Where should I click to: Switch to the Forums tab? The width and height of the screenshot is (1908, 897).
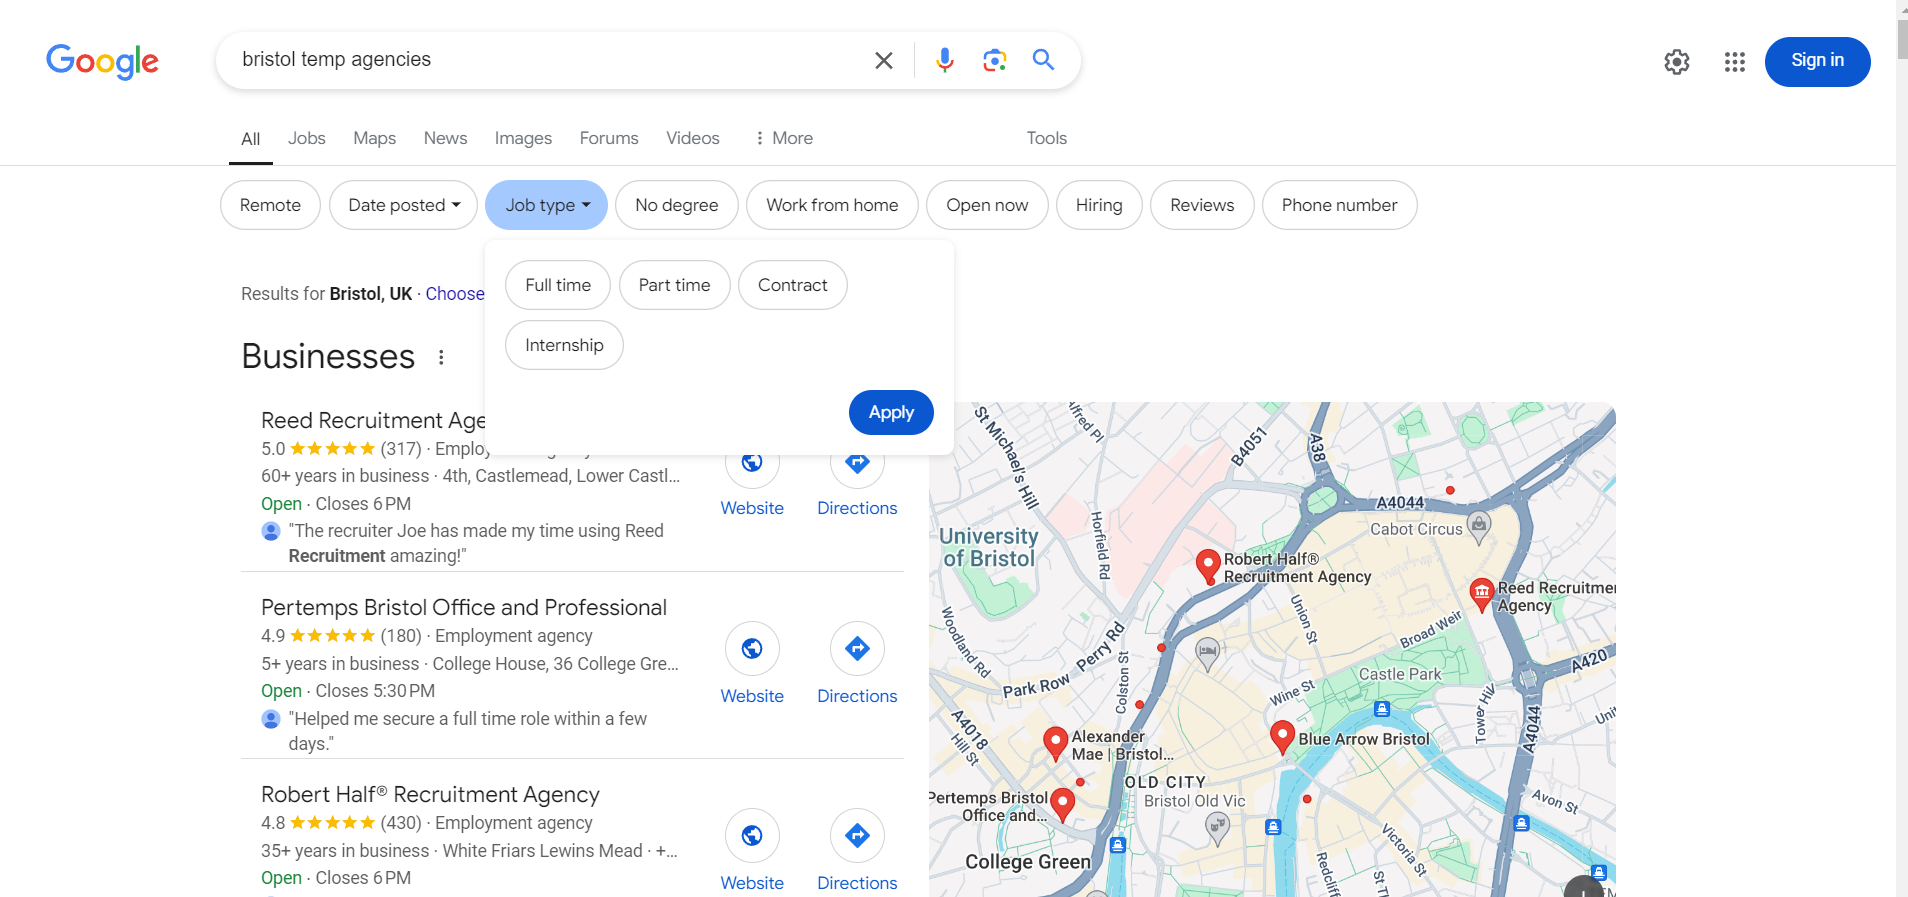coord(609,138)
